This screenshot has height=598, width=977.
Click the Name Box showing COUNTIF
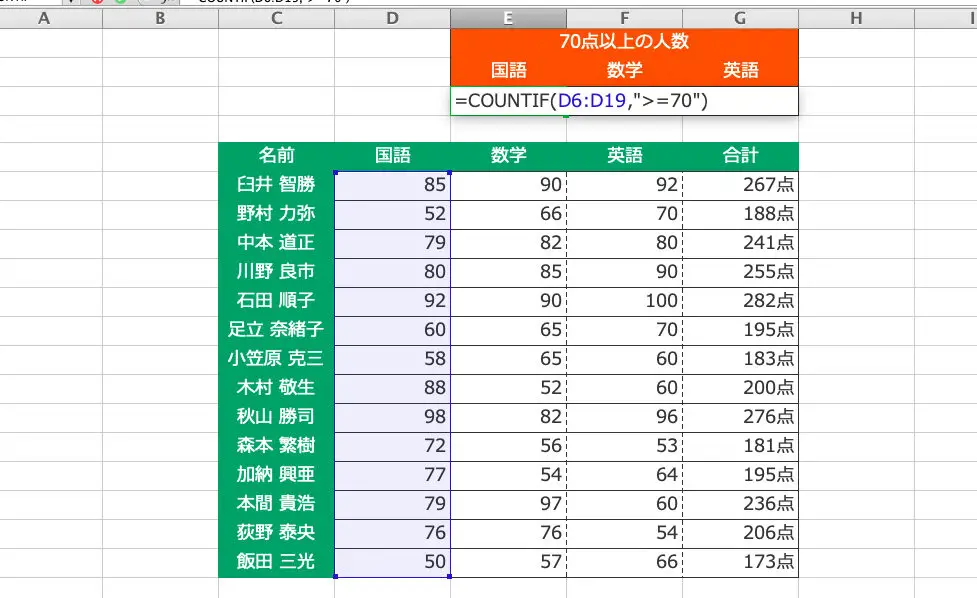(x=30, y=4)
